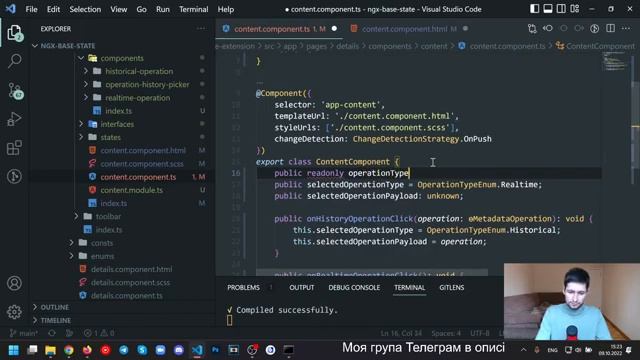This screenshot has width=640, height=360.
Task: Click the ENG language indicator in tray
Action: pos(552,350)
